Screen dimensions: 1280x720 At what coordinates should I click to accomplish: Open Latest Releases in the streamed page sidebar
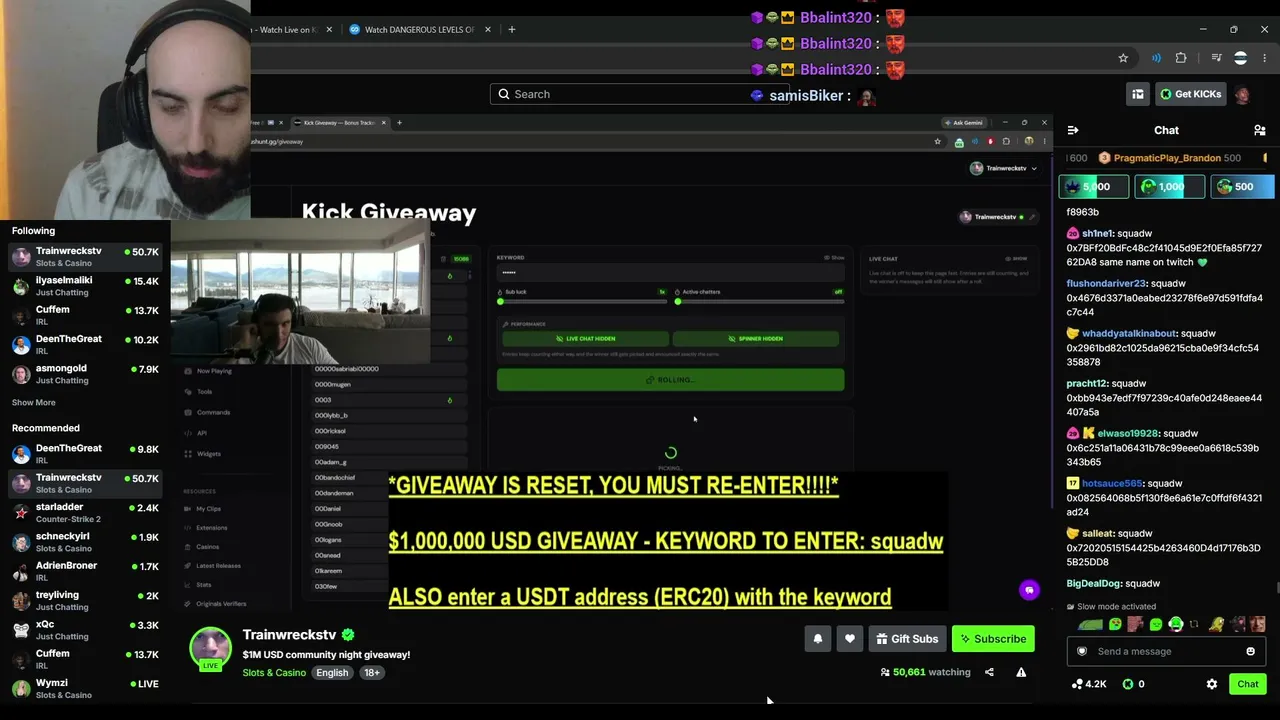pyautogui.click(x=218, y=566)
